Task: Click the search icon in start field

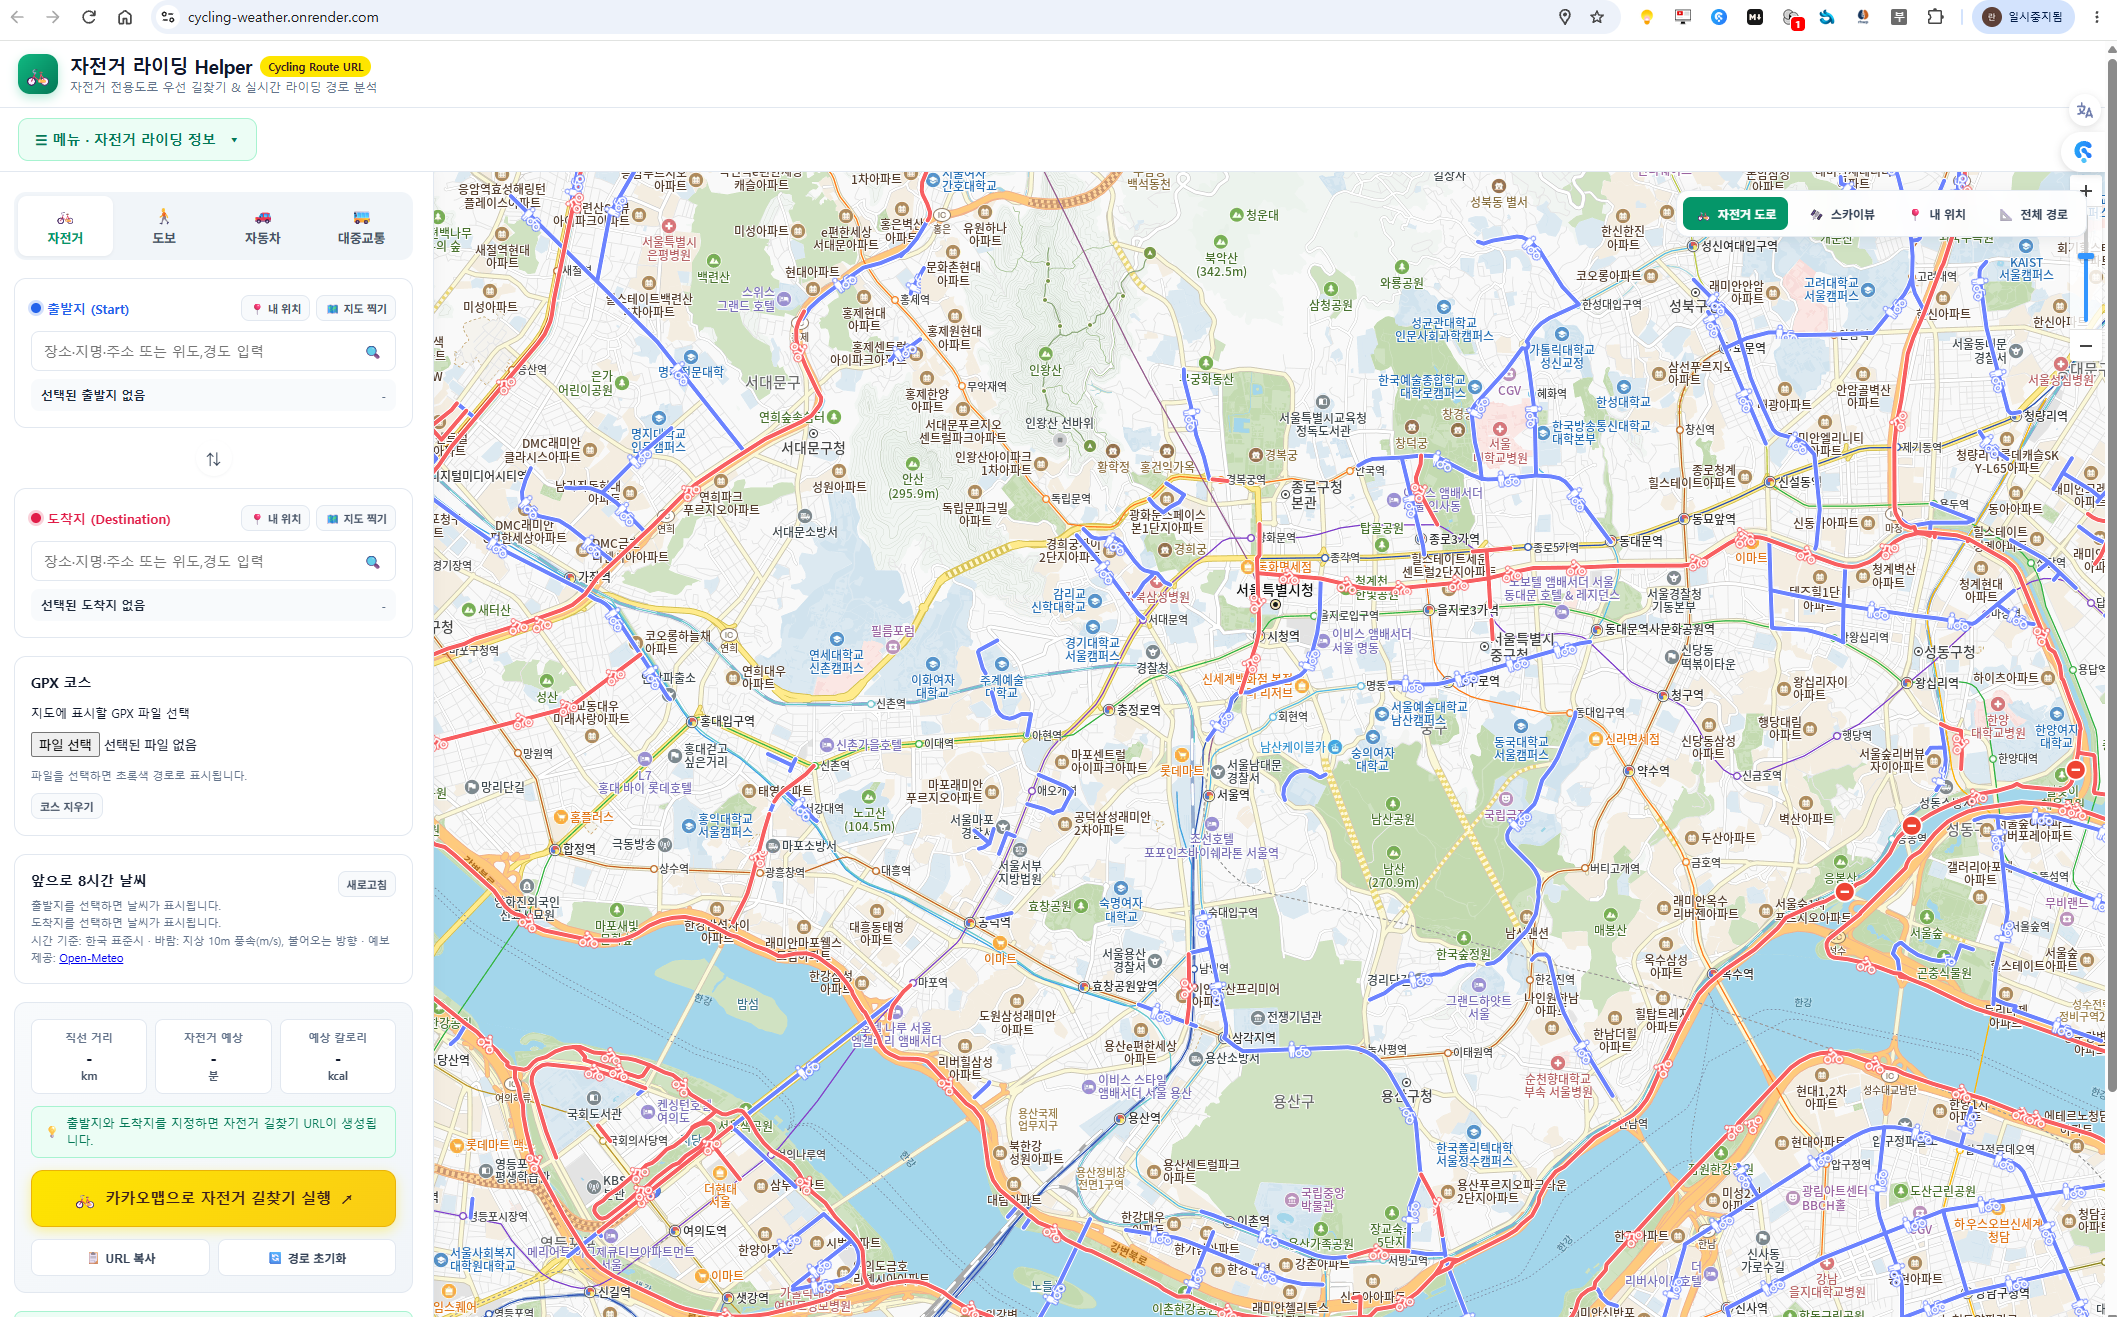Action: [372, 352]
